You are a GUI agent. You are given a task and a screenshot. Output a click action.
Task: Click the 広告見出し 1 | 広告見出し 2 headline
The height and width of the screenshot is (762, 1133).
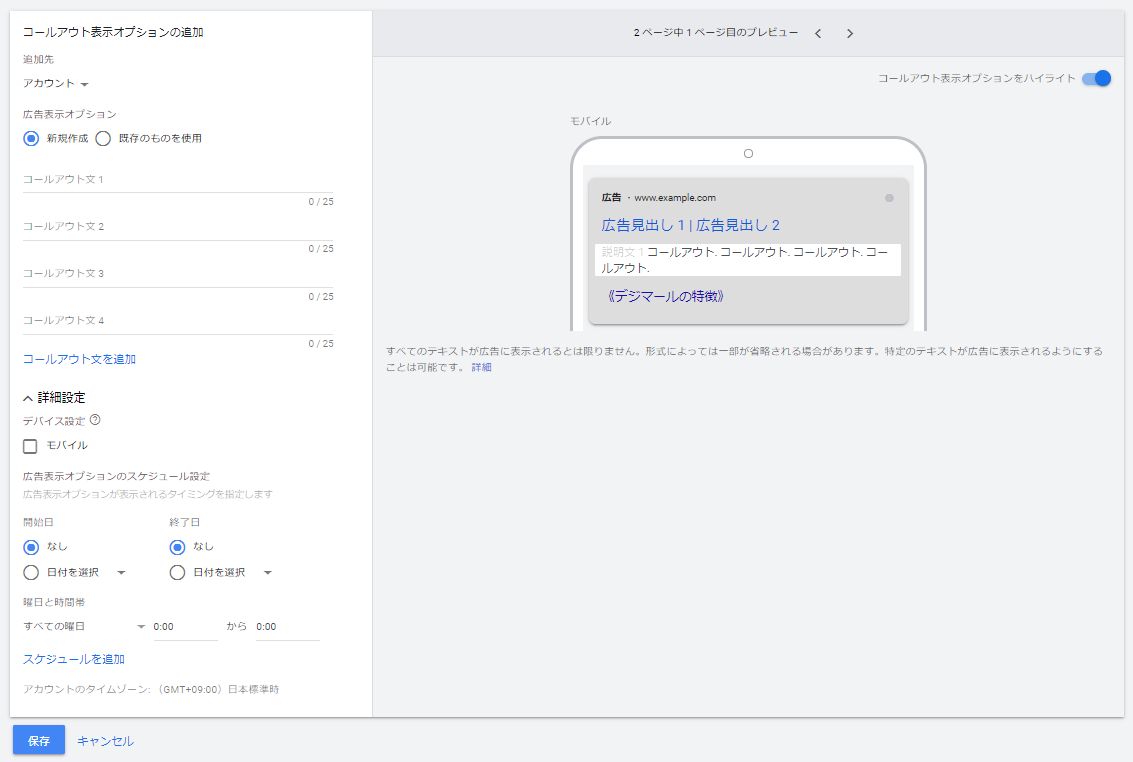(691, 225)
